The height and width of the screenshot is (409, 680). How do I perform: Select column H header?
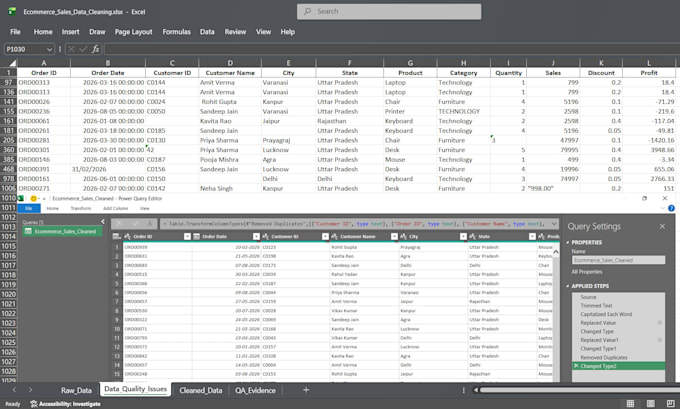[x=464, y=63]
